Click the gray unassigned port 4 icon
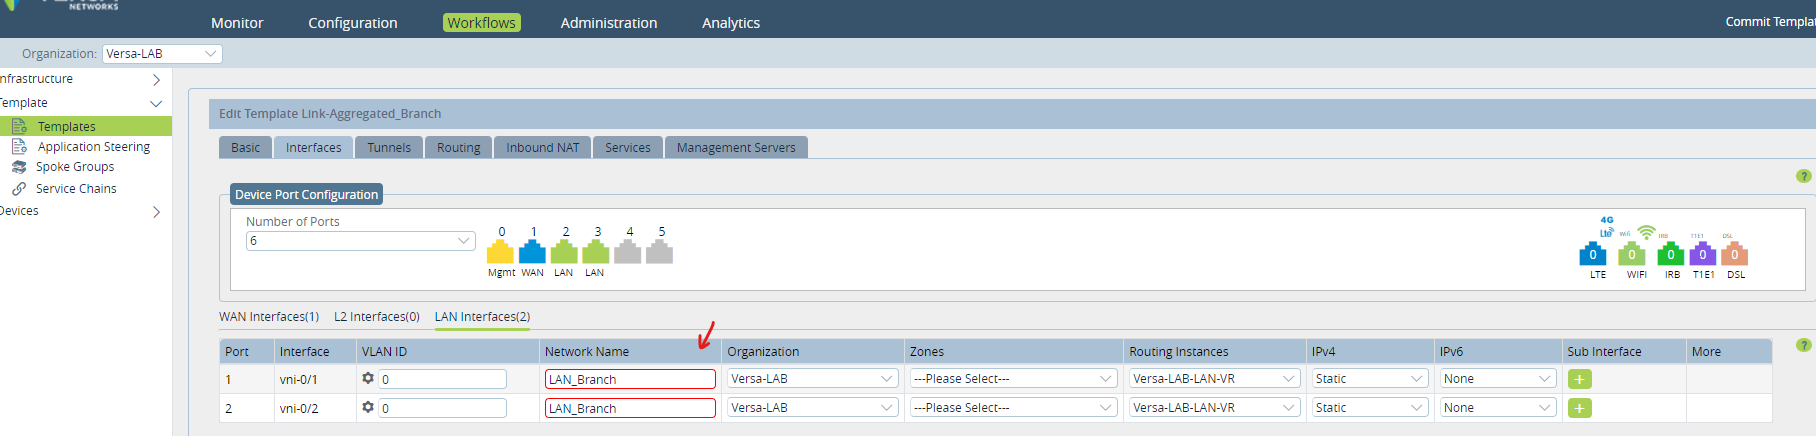 pyautogui.click(x=628, y=252)
